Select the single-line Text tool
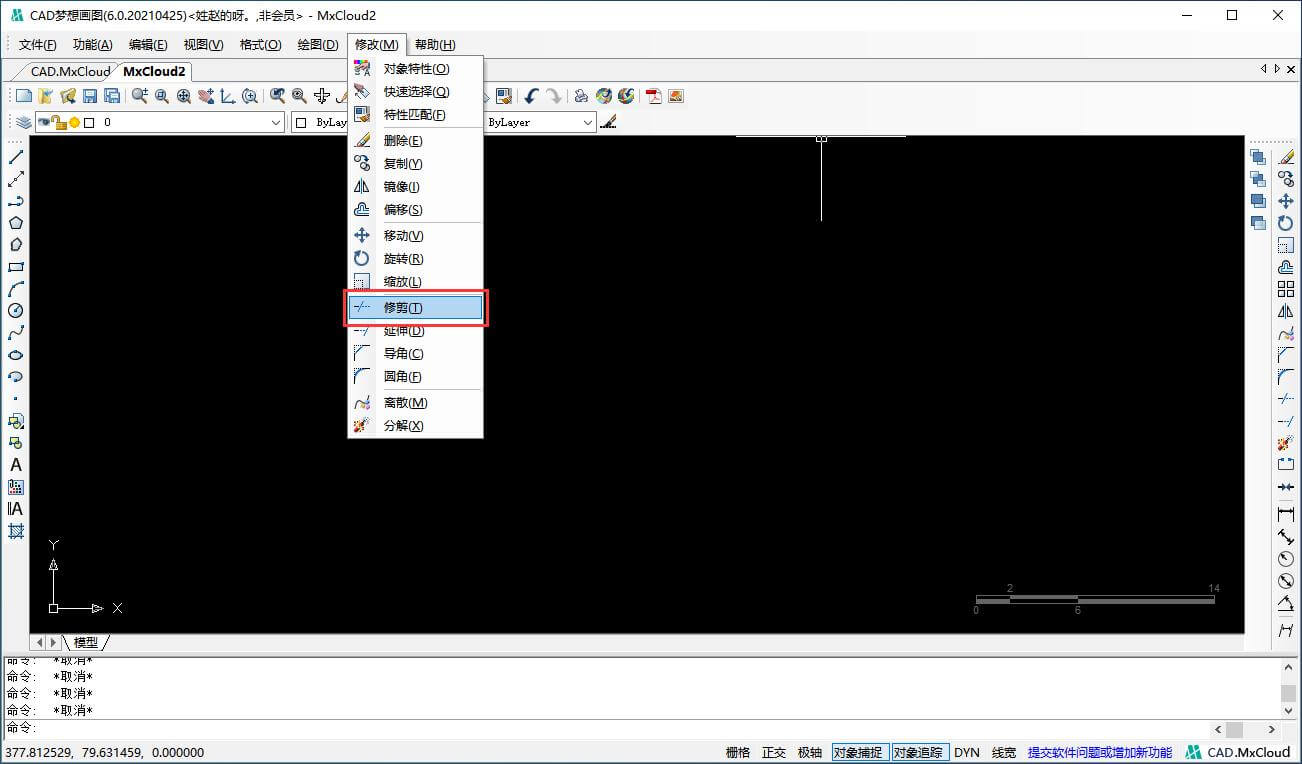The image size is (1302, 764). click(x=16, y=465)
